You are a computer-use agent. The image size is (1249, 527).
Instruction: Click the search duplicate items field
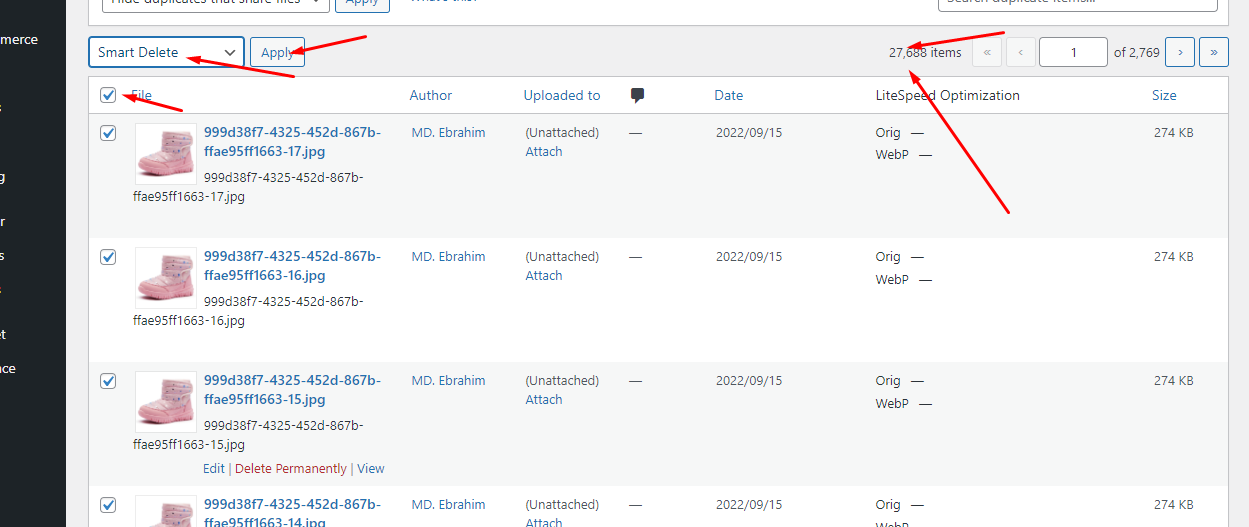[x=1077, y=4]
